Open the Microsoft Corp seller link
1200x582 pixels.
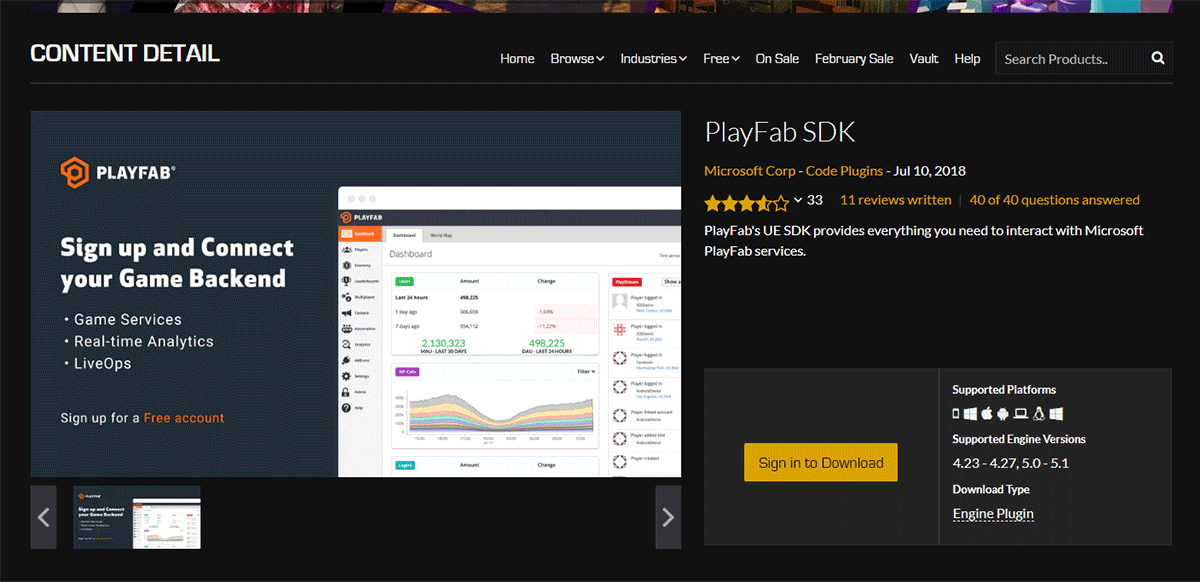coord(749,171)
